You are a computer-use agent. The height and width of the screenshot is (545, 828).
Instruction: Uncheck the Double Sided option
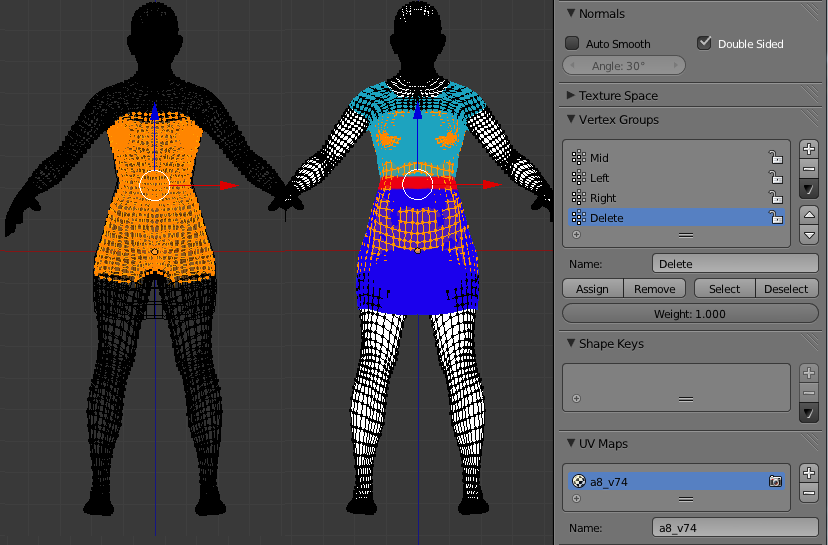coord(704,43)
